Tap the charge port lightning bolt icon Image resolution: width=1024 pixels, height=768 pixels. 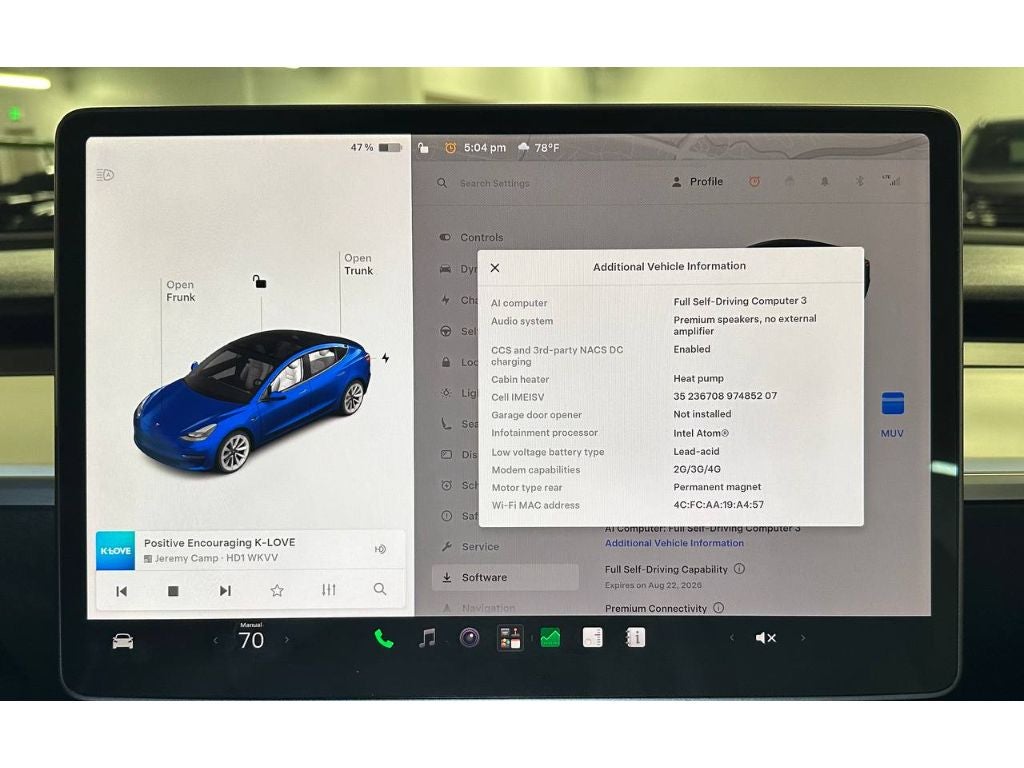(386, 358)
